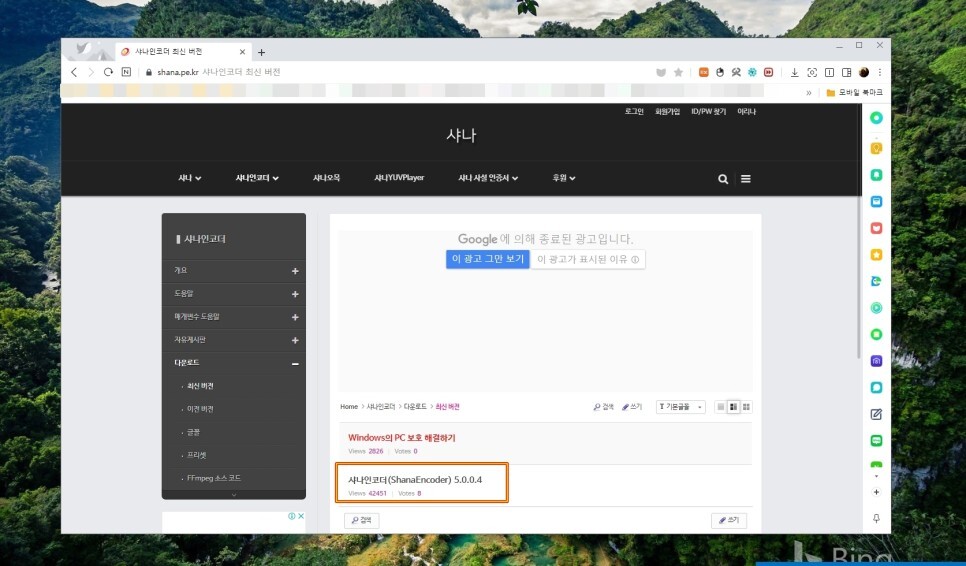Open the browser downloads arrow icon
The image size is (966, 566).
[x=795, y=72]
